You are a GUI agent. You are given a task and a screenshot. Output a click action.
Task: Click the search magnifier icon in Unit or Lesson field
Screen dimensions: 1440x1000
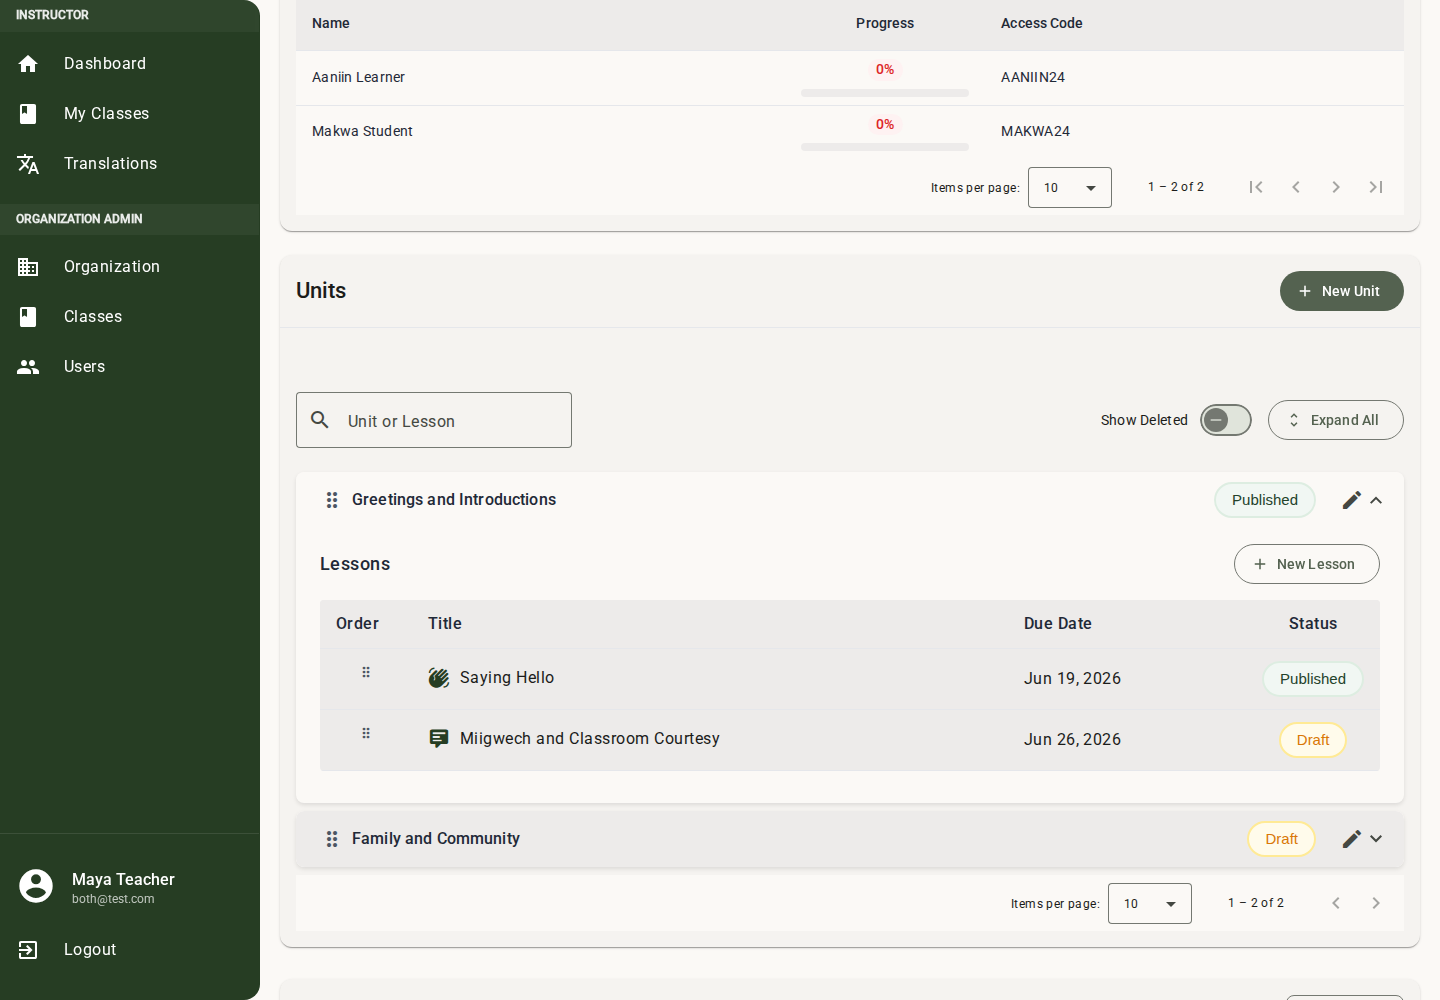click(320, 420)
